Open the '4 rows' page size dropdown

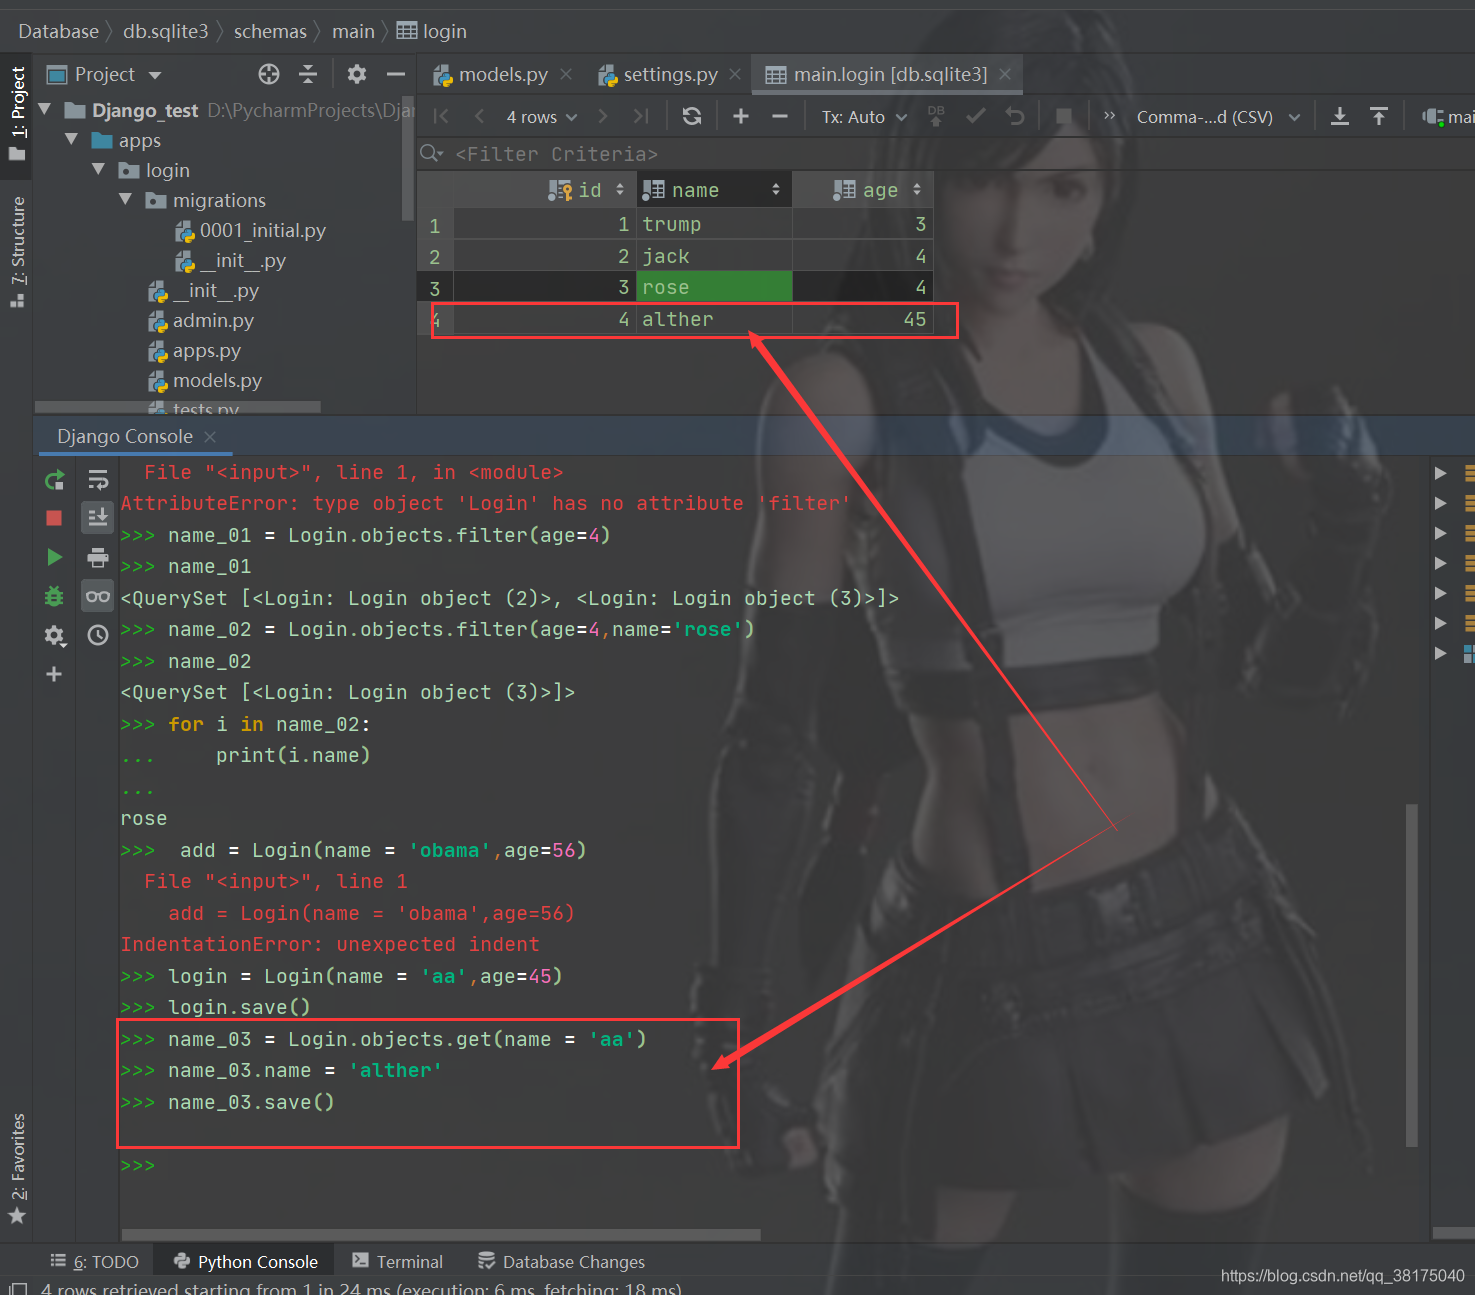pos(542,117)
